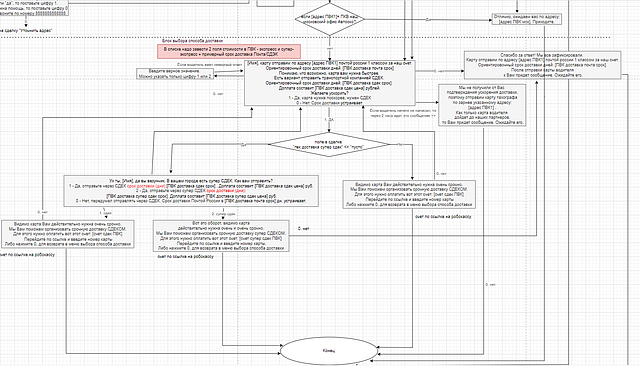Select the "Конец" end ellipse
Screen dimensions: 640x366
[x=329, y=350]
